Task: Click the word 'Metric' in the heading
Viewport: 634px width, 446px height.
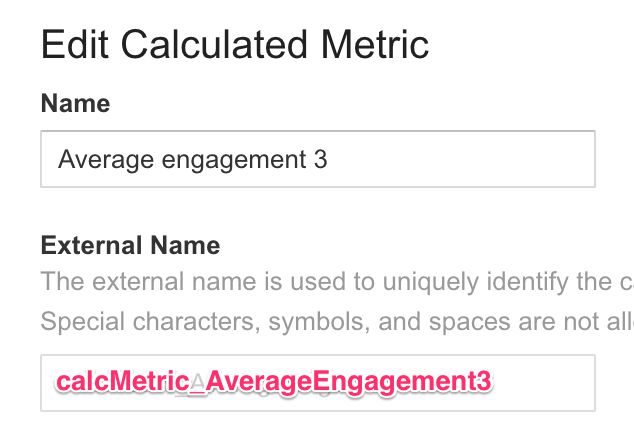Action: coord(374,44)
